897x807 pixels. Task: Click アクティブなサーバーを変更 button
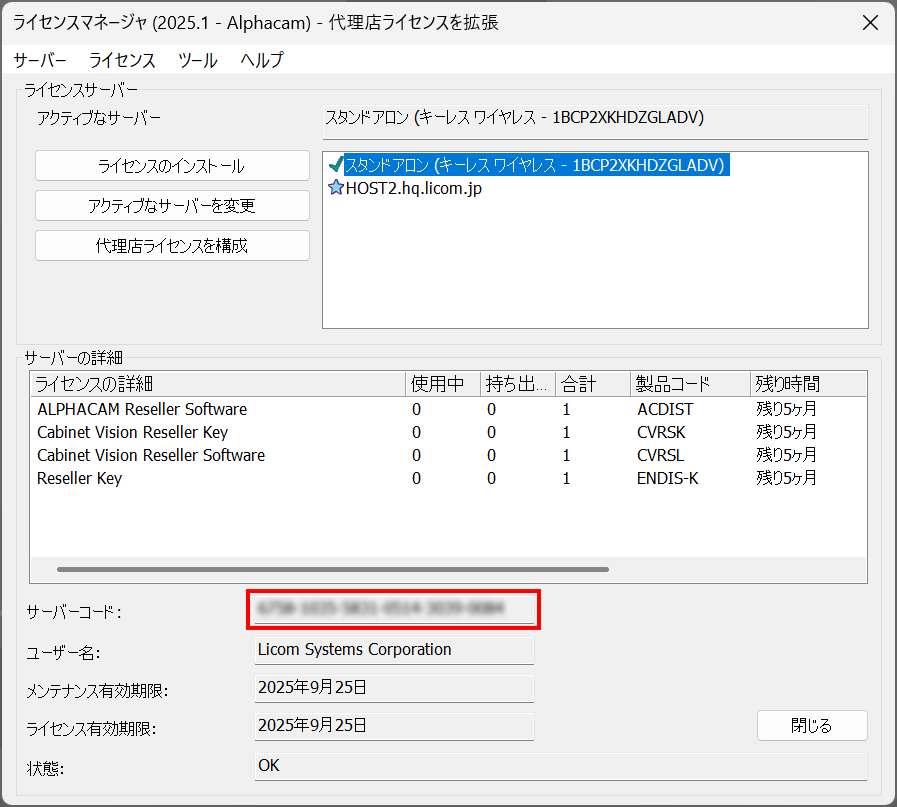[x=172, y=206]
